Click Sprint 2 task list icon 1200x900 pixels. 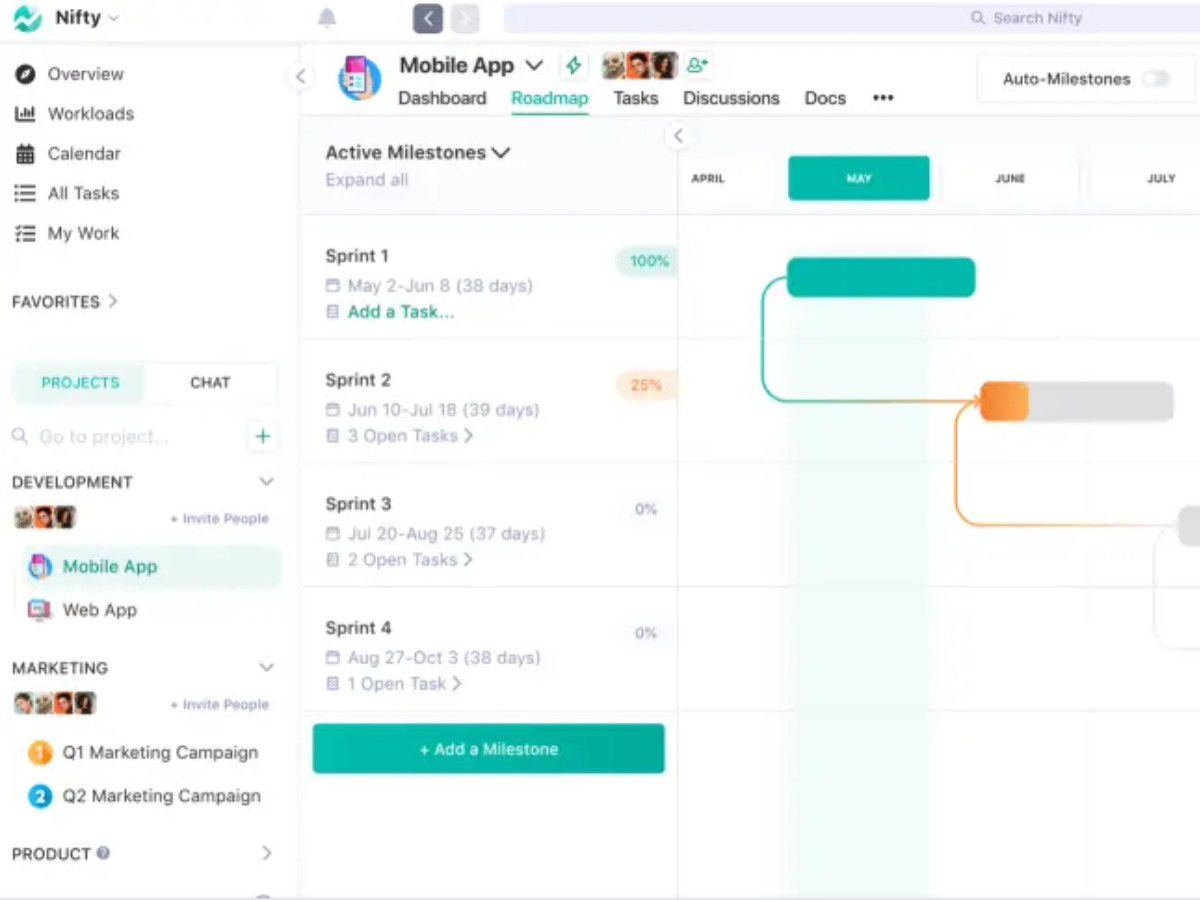tap(333, 436)
